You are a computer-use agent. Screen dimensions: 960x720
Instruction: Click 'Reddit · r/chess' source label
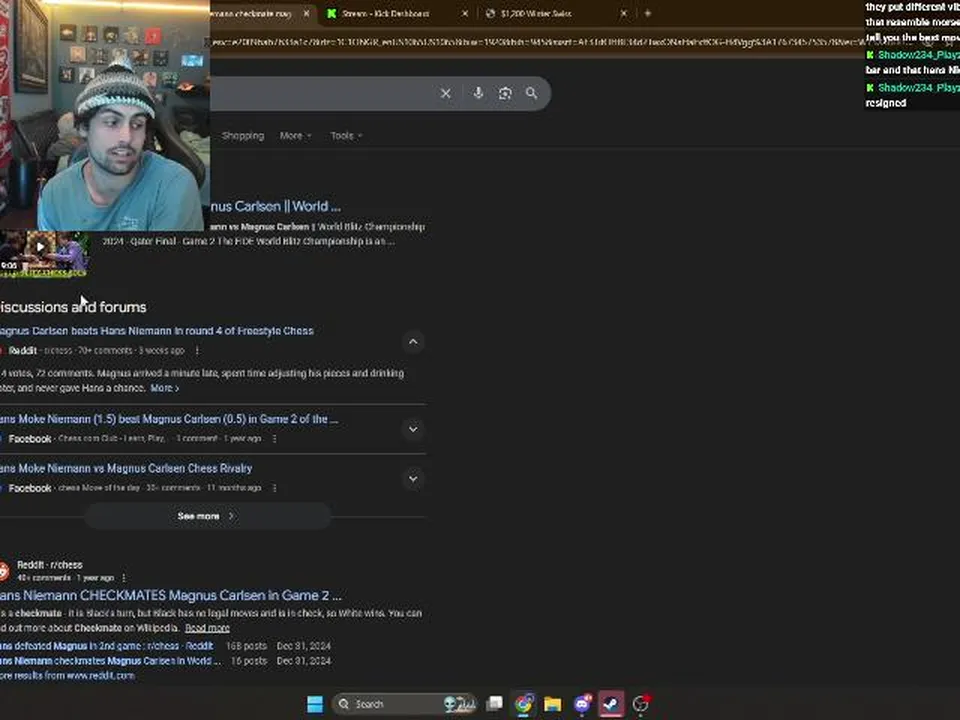click(50, 565)
